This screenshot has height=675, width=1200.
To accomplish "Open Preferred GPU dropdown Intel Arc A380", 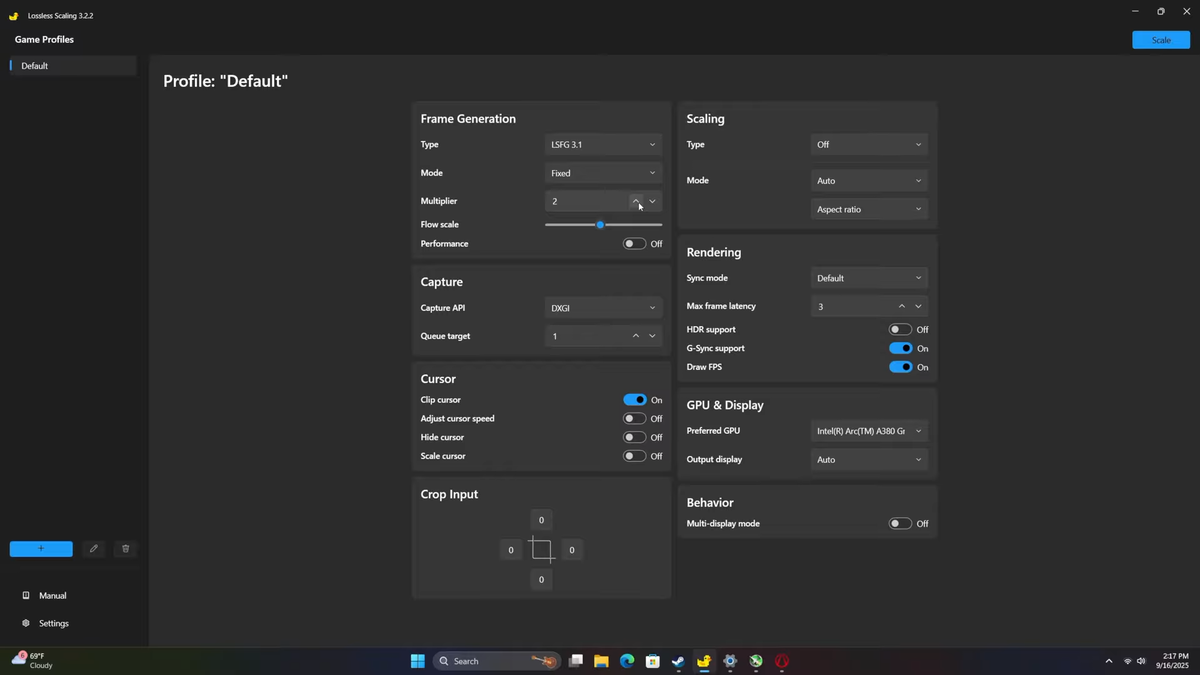I will coord(869,431).
